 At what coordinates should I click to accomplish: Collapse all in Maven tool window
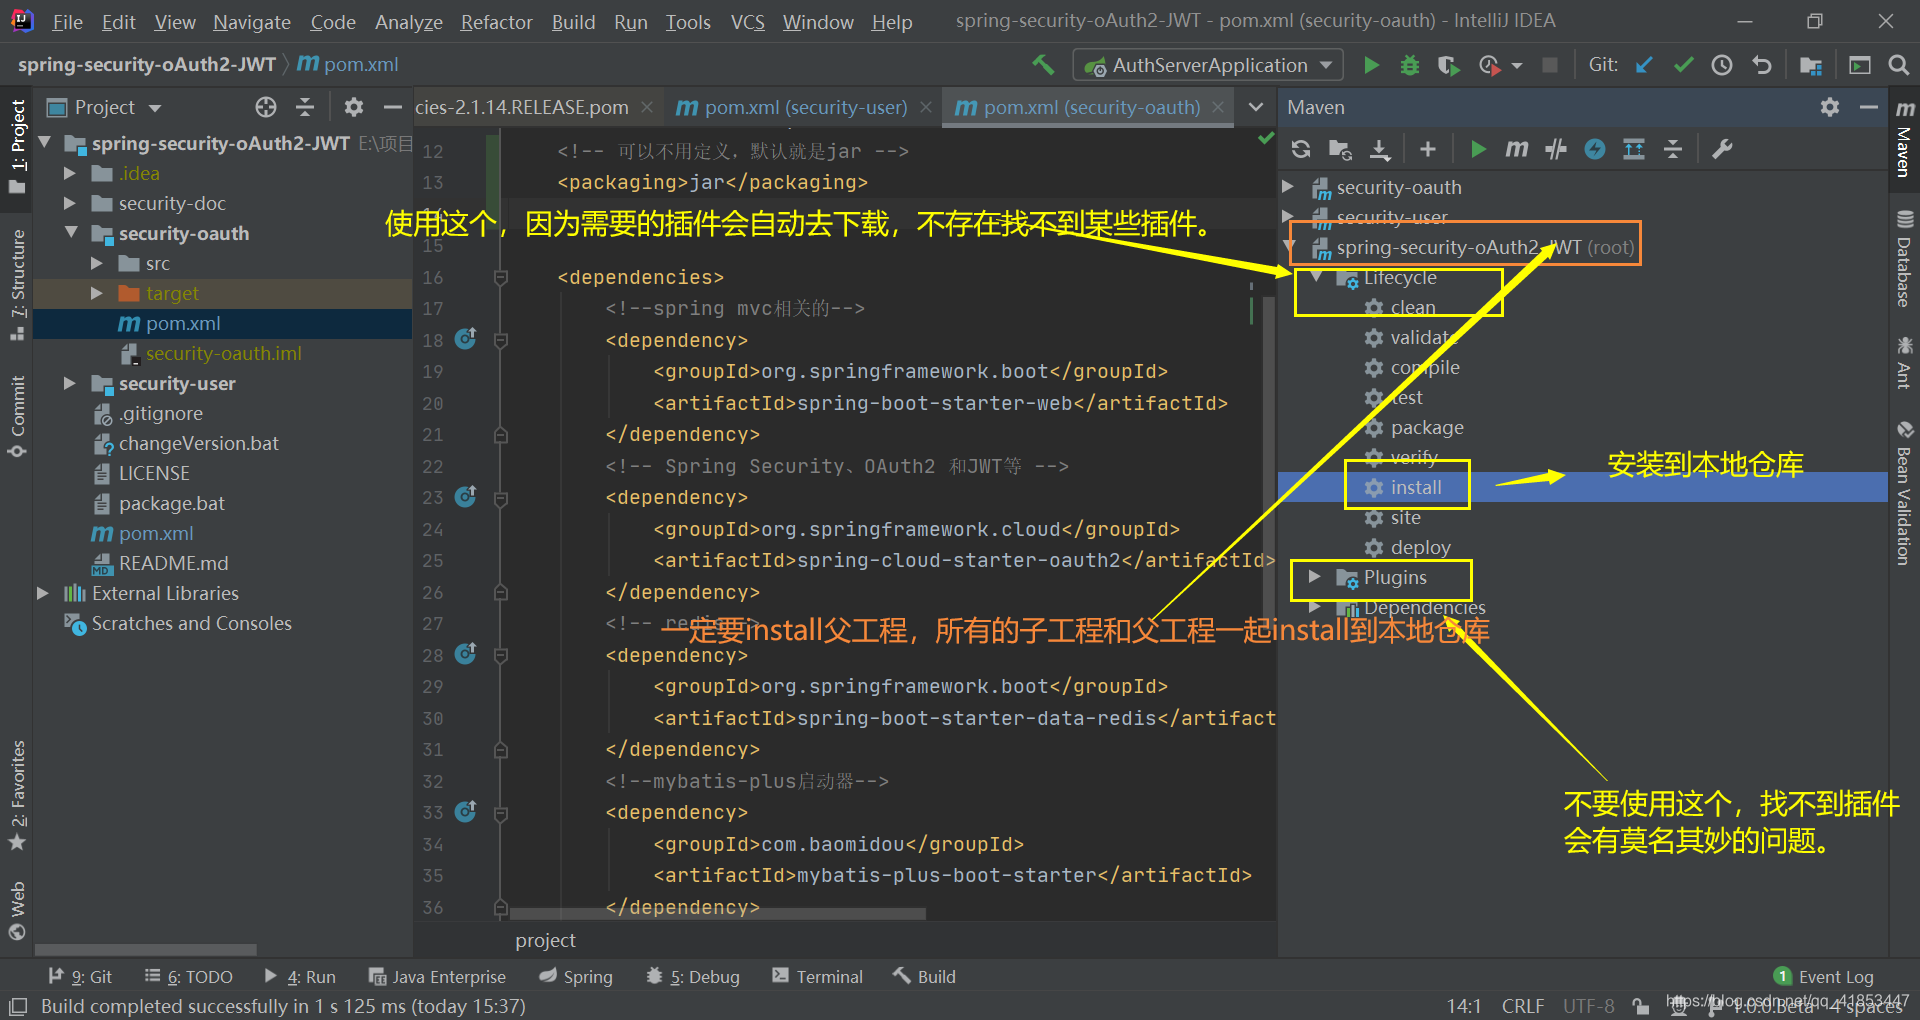[1673, 149]
